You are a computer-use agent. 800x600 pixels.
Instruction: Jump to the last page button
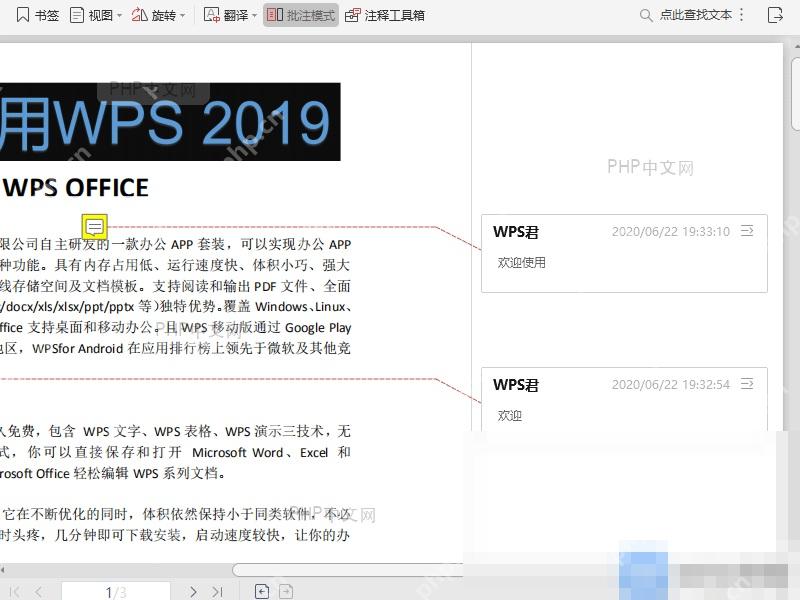218,592
